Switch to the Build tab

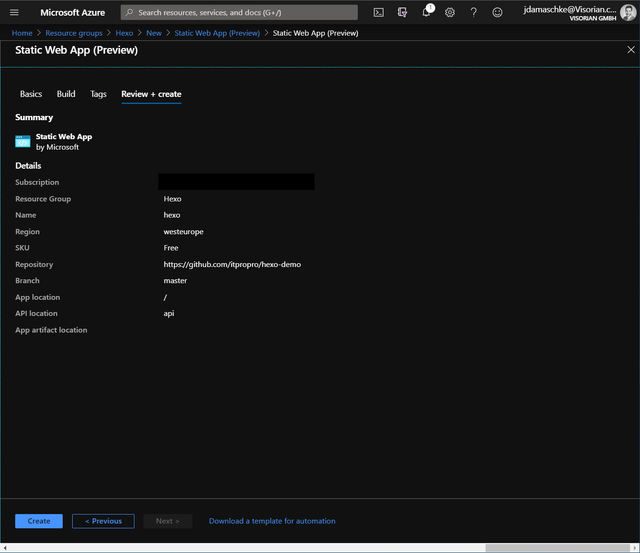[x=66, y=94]
